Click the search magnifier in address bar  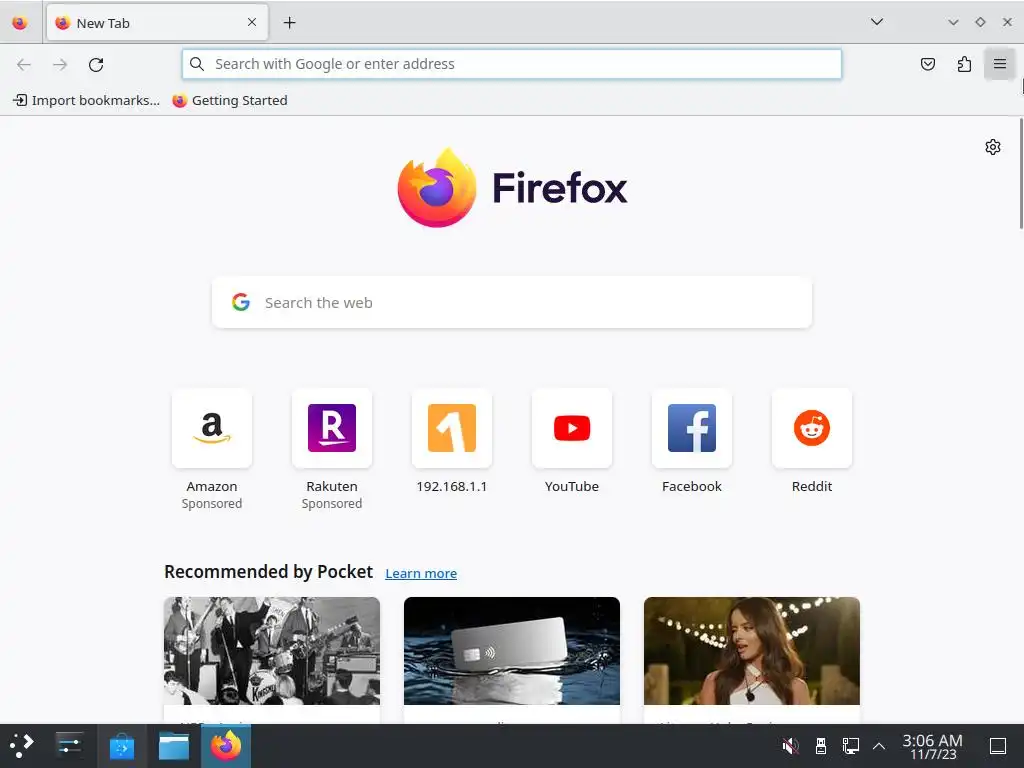[197, 64]
